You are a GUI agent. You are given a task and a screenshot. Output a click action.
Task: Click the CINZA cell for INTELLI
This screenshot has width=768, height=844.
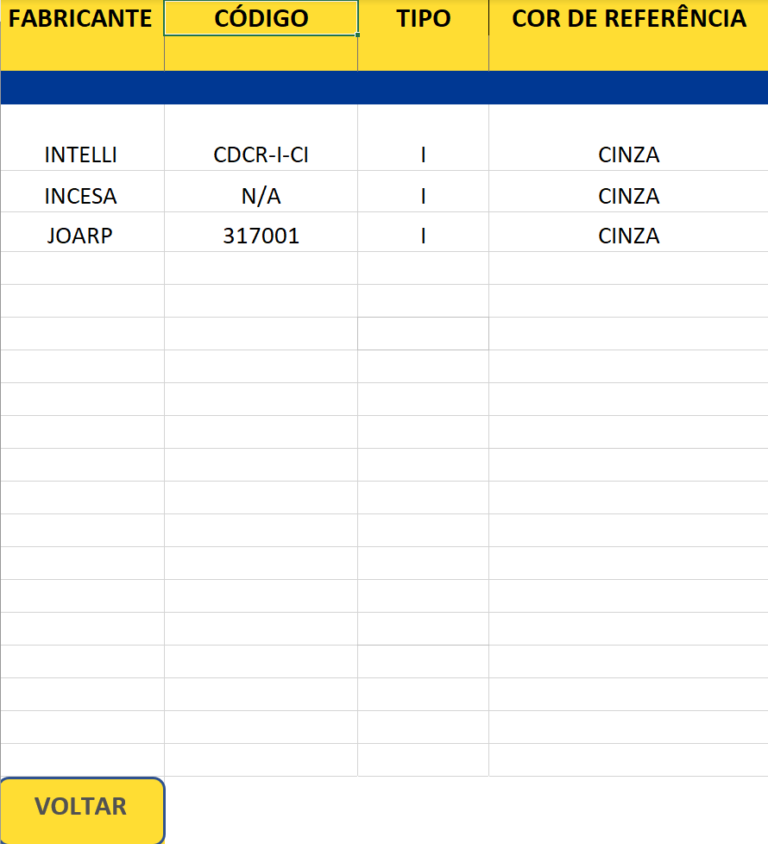(628, 155)
